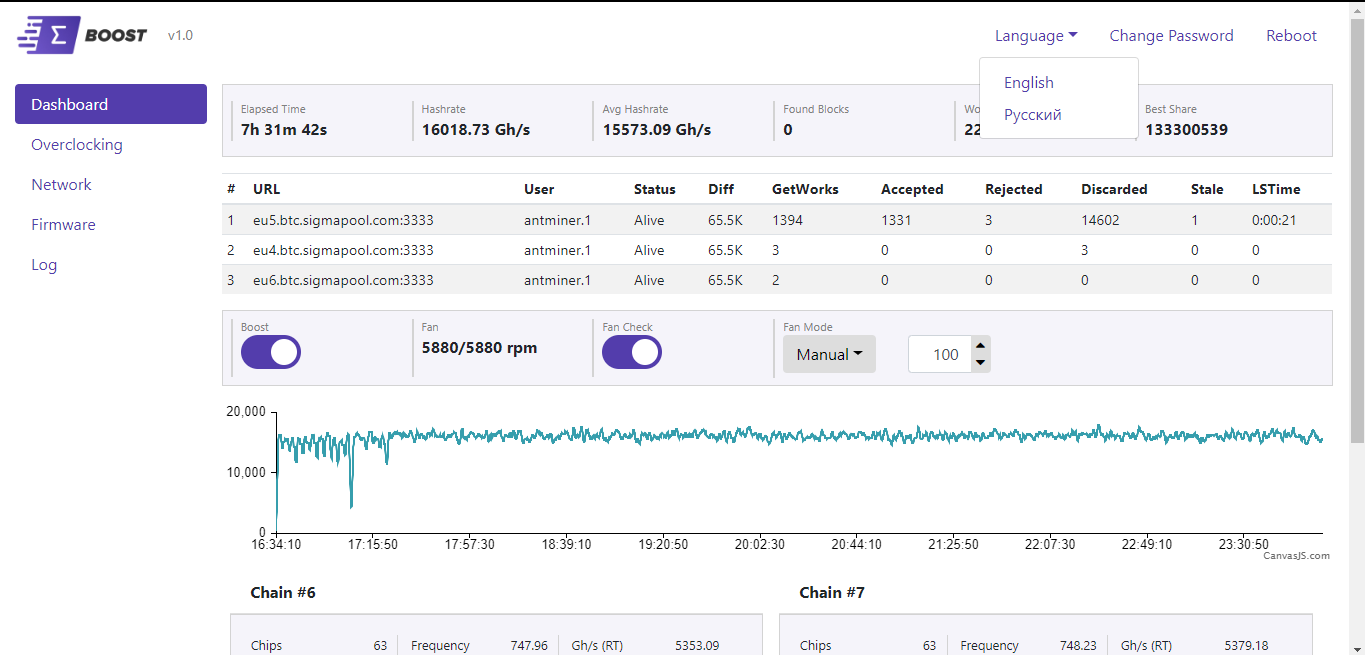This screenshot has width=1365, height=655.
Task: Collapse the Language dropdown
Action: 1036,35
